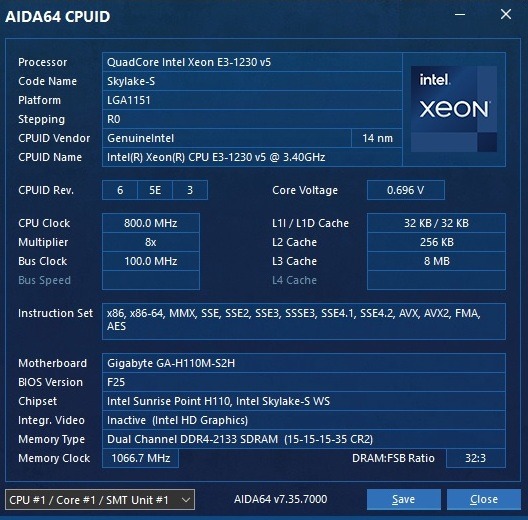Click the Code Name field showing Skylake-S
Viewport: 528px width, 520px height.
point(252,81)
